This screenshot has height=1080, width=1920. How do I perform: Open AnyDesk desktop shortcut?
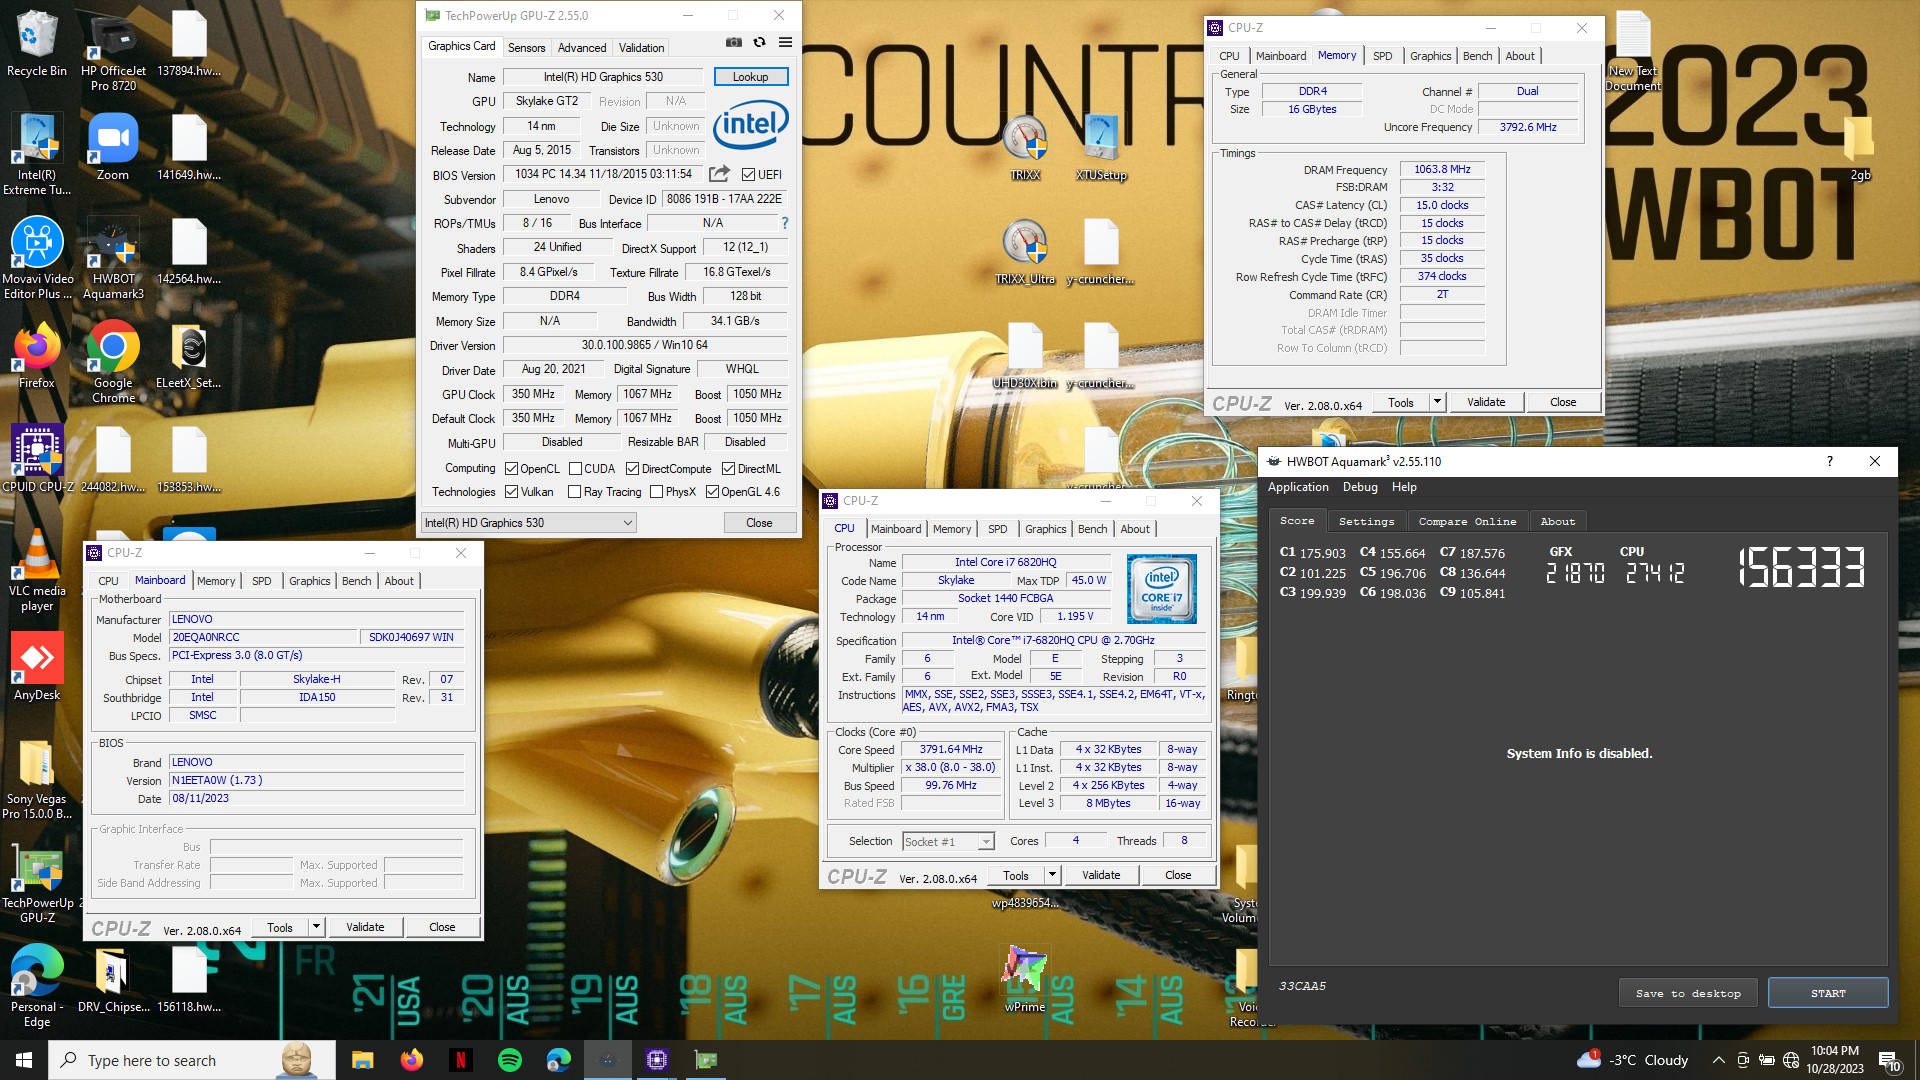click(36, 668)
